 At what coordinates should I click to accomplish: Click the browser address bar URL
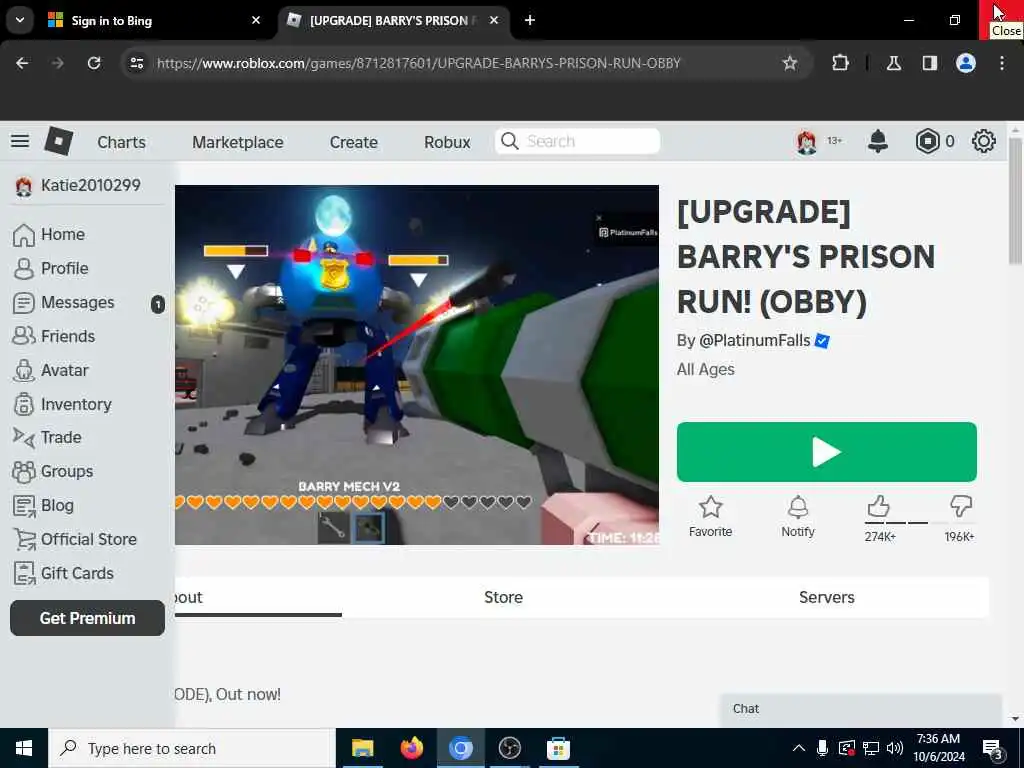pyautogui.click(x=419, y=63)
